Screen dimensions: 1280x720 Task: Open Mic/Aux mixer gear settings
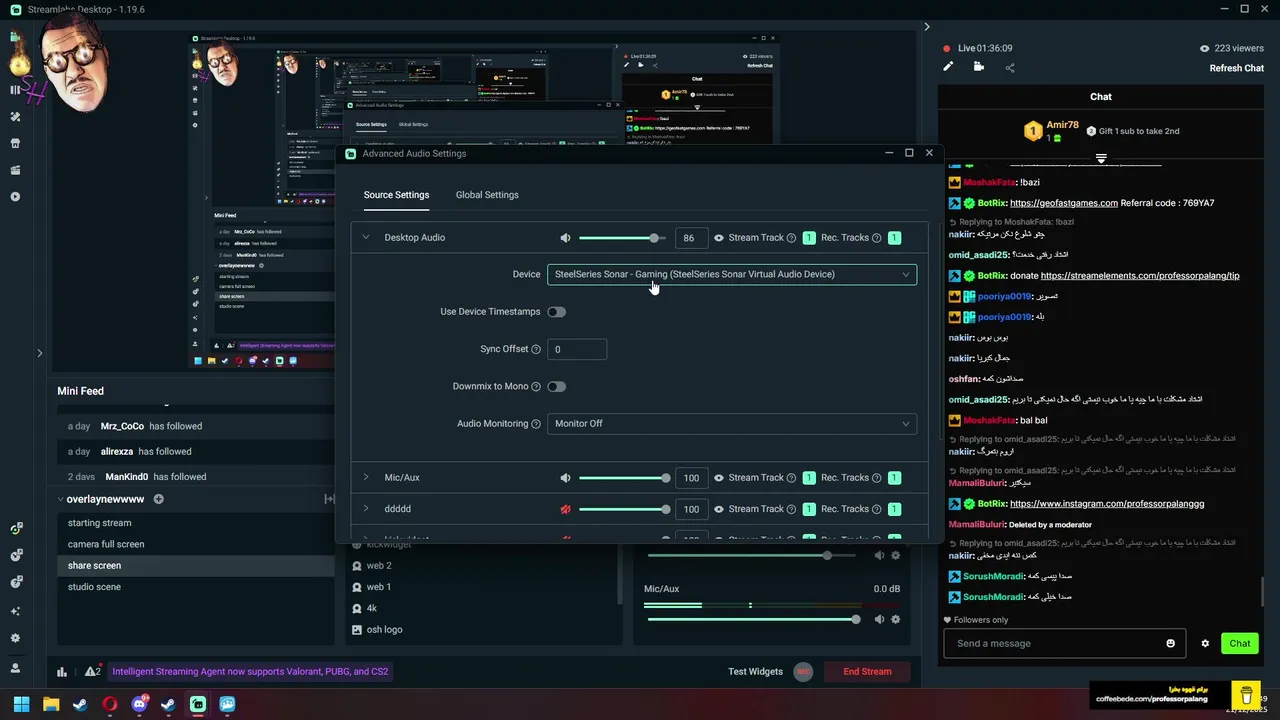click(895, 619)
